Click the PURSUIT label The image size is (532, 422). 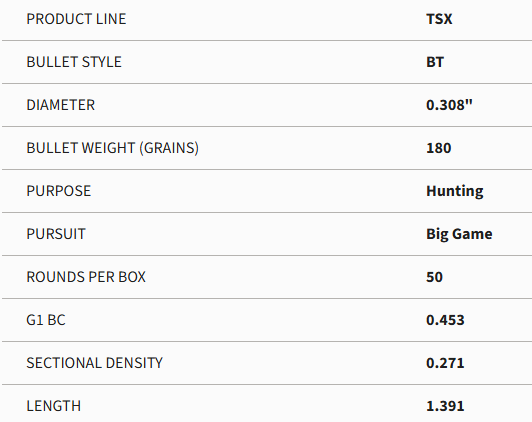pos(56,234)
